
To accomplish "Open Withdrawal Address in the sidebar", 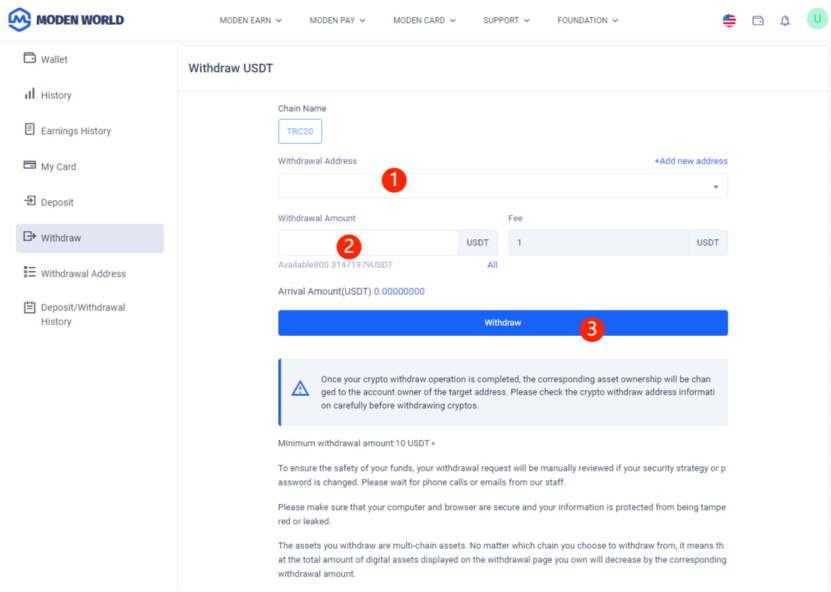I will pos(83,274).
